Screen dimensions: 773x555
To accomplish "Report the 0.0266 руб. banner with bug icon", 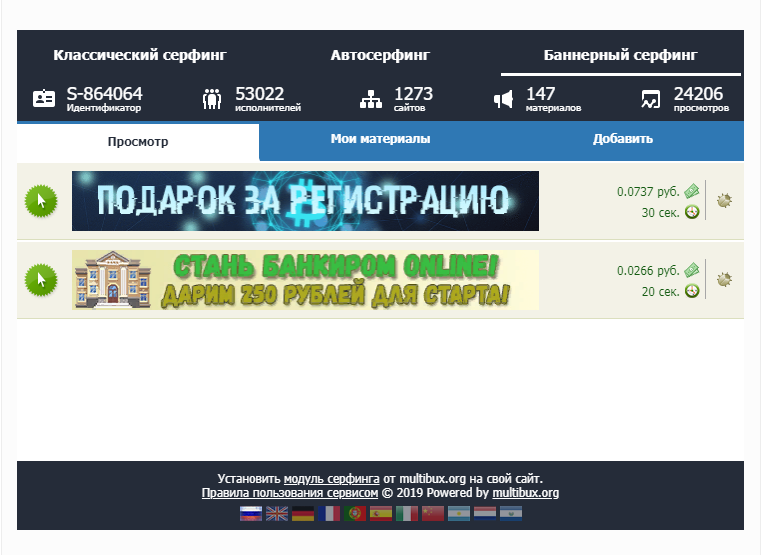I will pyautogui.click(x=724, y=279).
